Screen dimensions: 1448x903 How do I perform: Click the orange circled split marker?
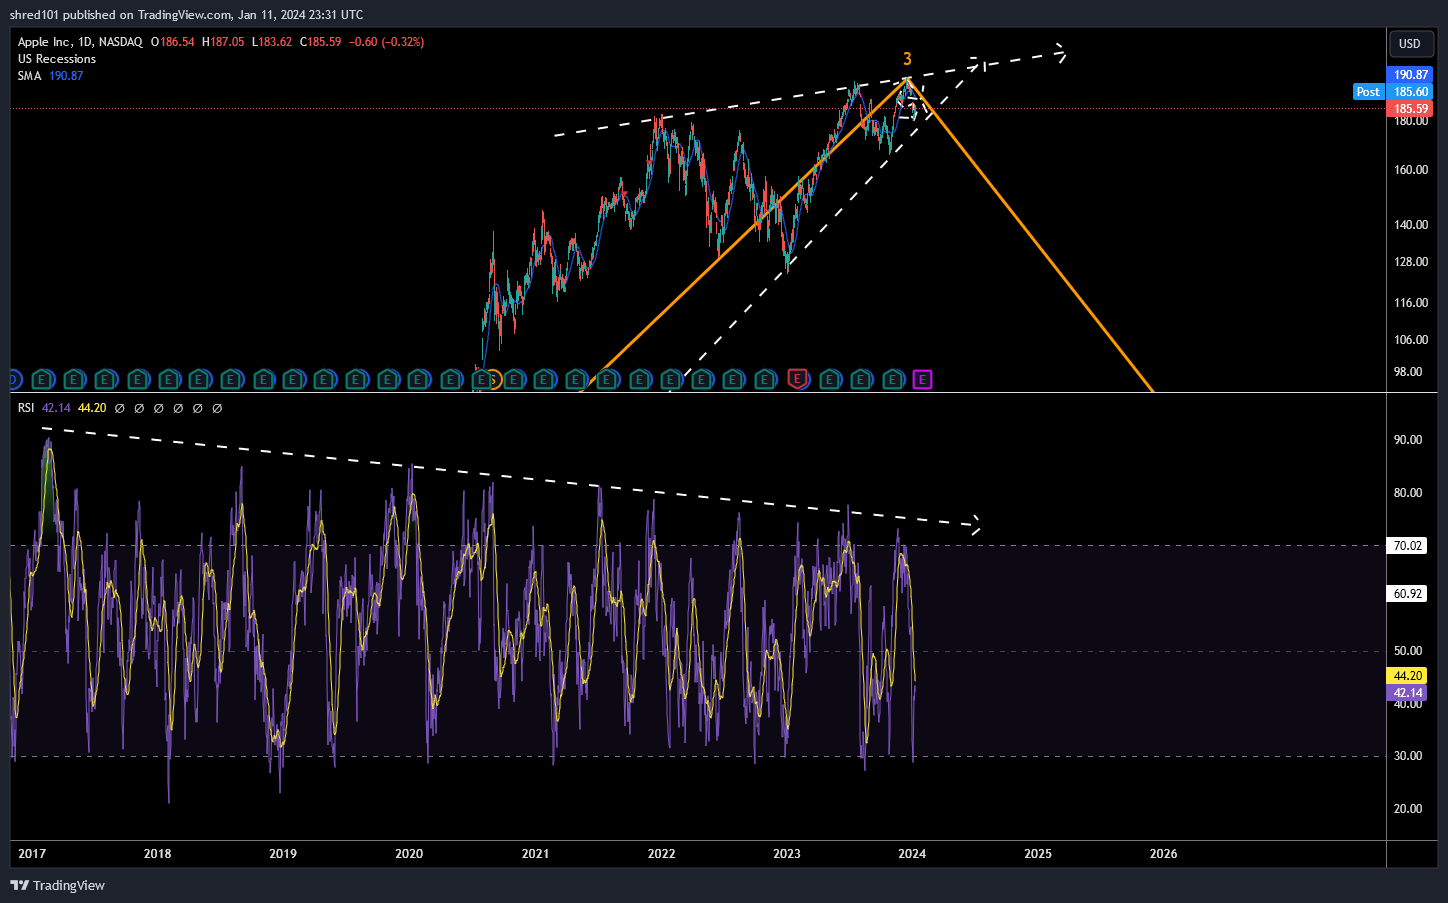pos(493,379)
